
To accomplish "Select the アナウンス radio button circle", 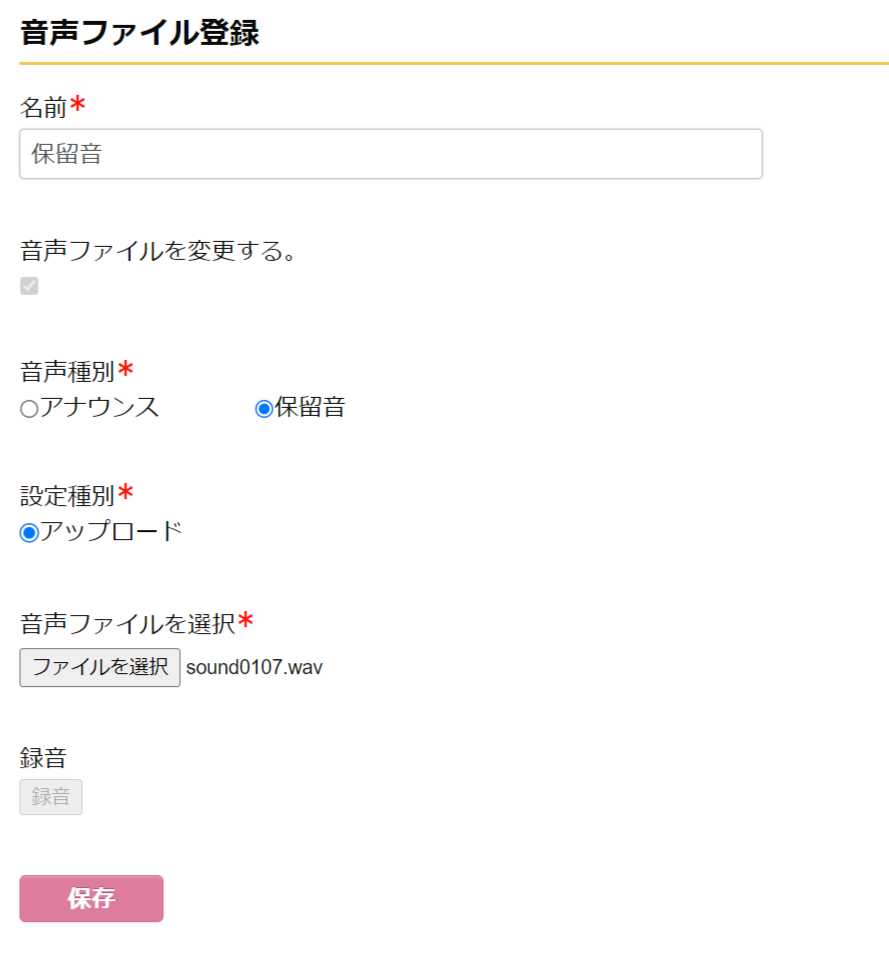I will point(29,409).
